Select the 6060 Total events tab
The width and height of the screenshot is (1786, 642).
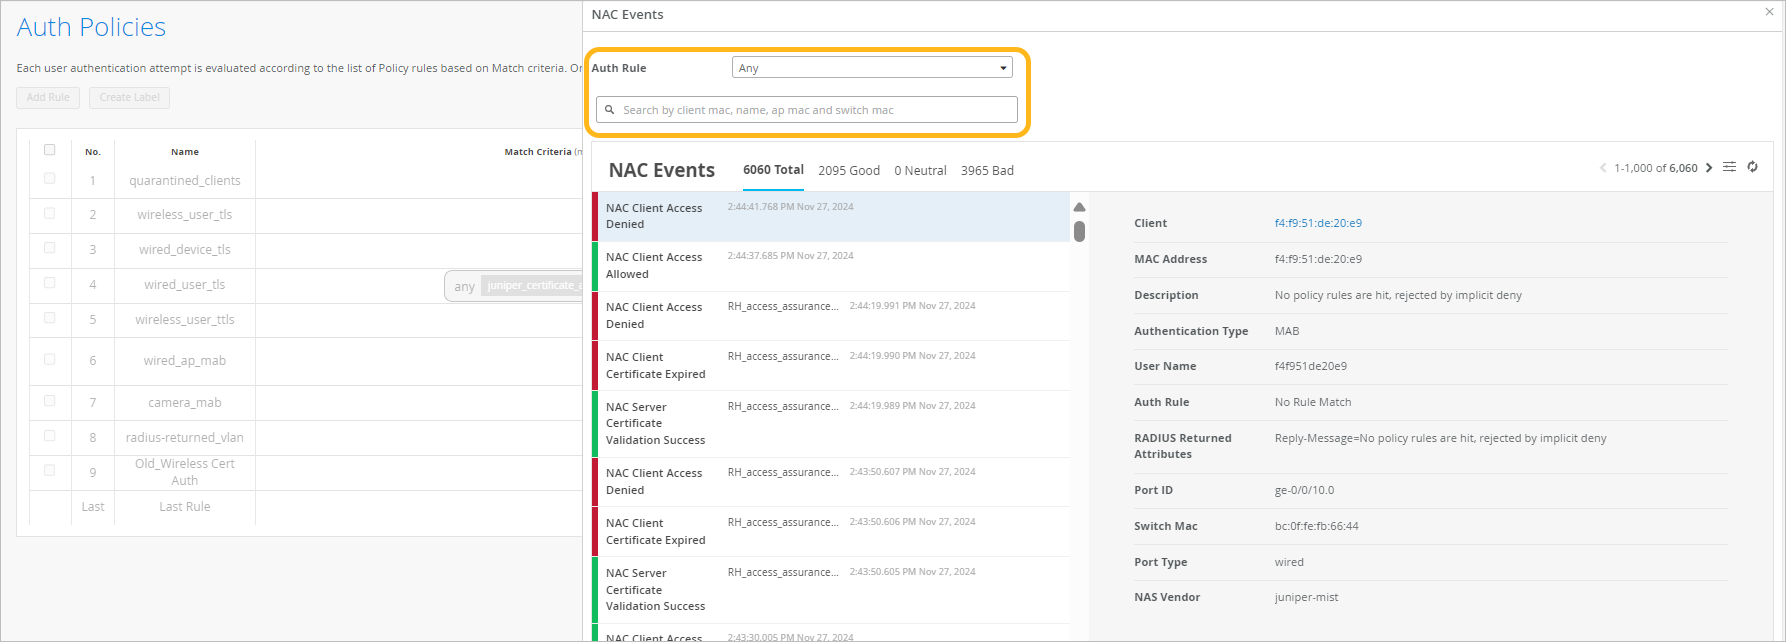point(773,170)
